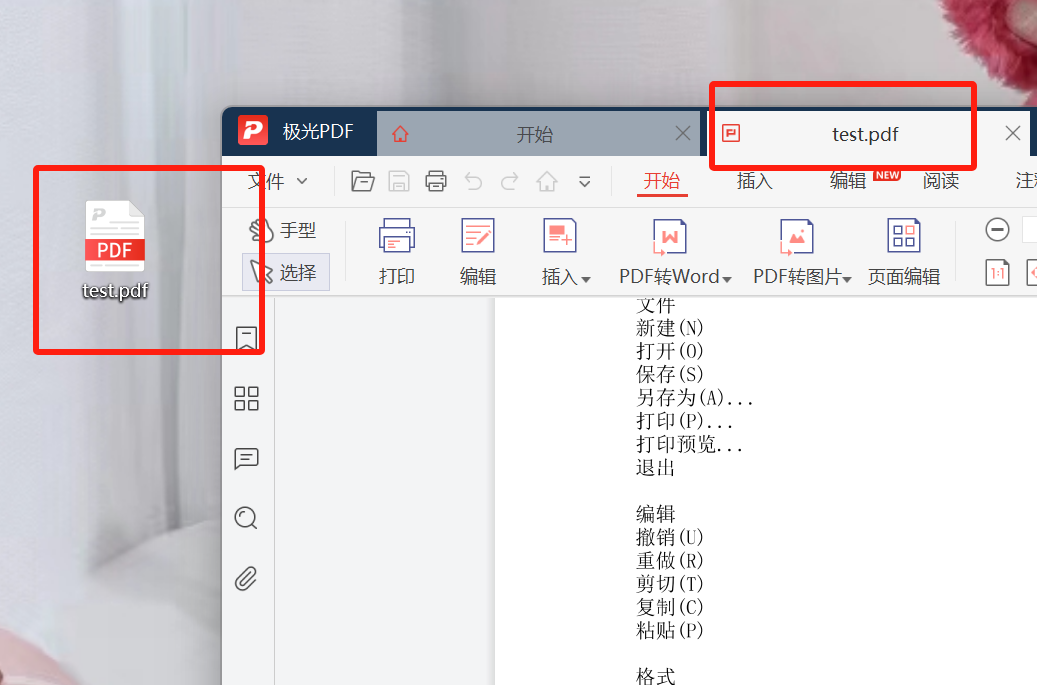Click the 编辑 edit ribbon button
The height and width of the screenshot is (685, 1037).
click(477, 253)
